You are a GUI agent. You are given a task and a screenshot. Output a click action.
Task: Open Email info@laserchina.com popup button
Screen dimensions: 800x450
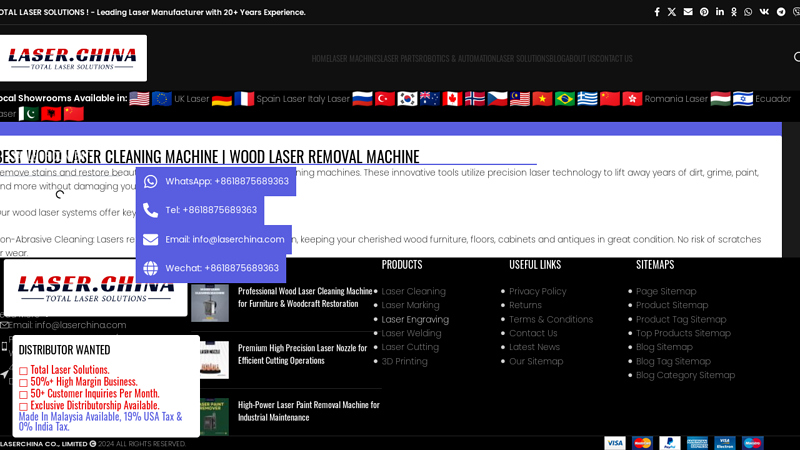pyautogui.click(x=214, y=239)
